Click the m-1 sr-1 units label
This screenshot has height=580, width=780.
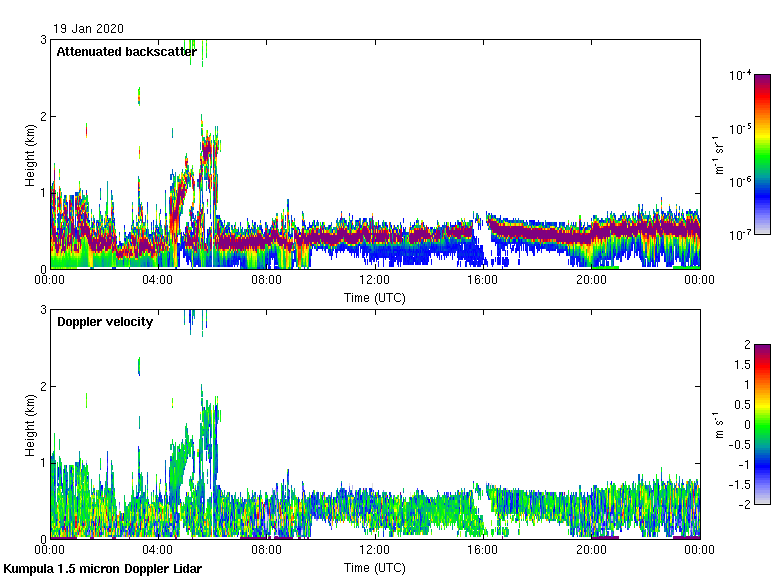point(720,155)
